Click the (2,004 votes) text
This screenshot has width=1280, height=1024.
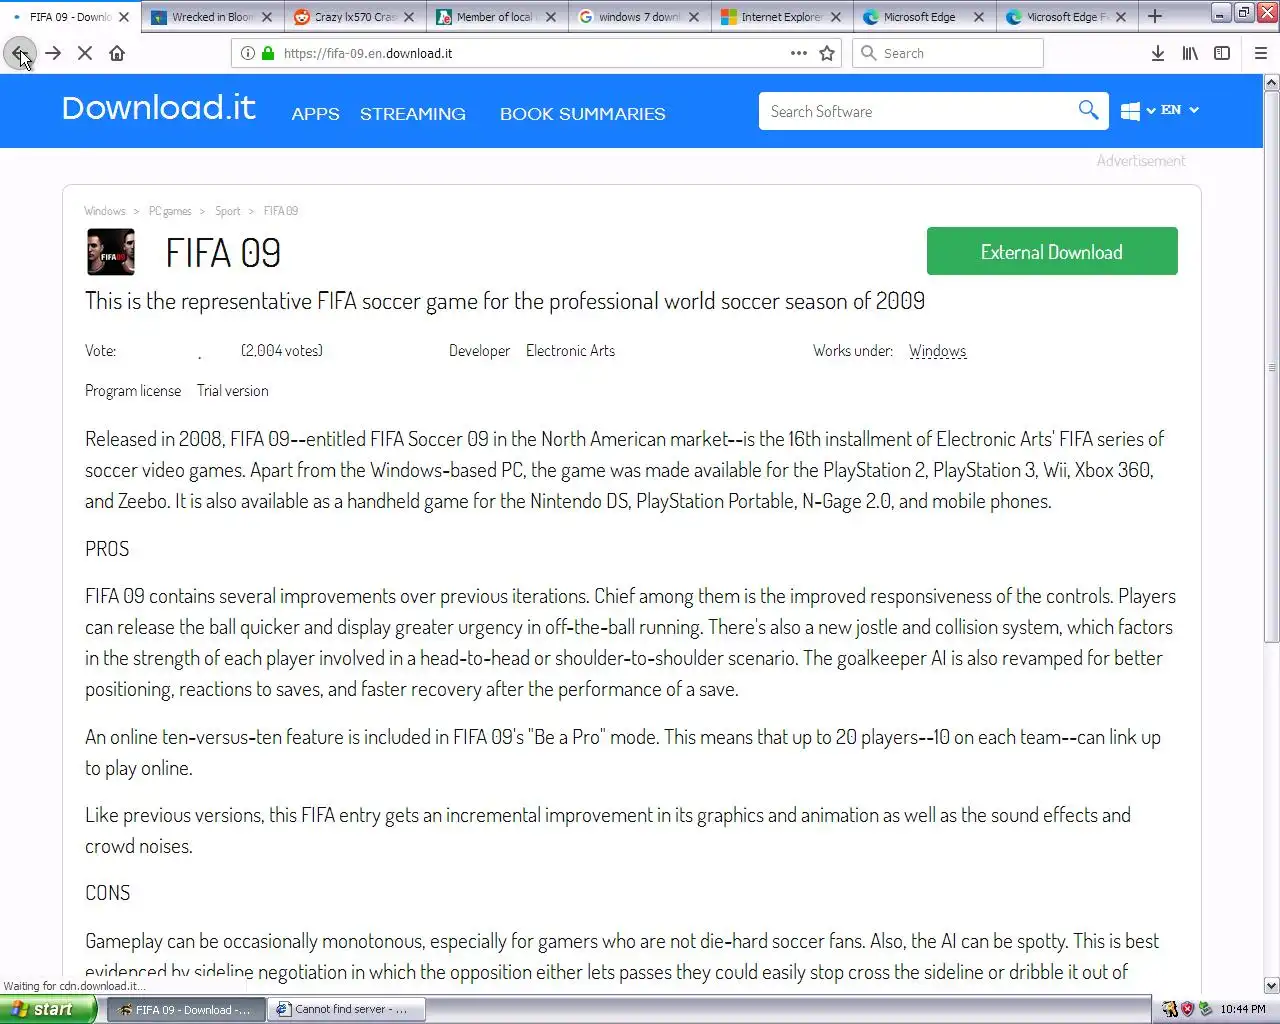coord(282,351)
